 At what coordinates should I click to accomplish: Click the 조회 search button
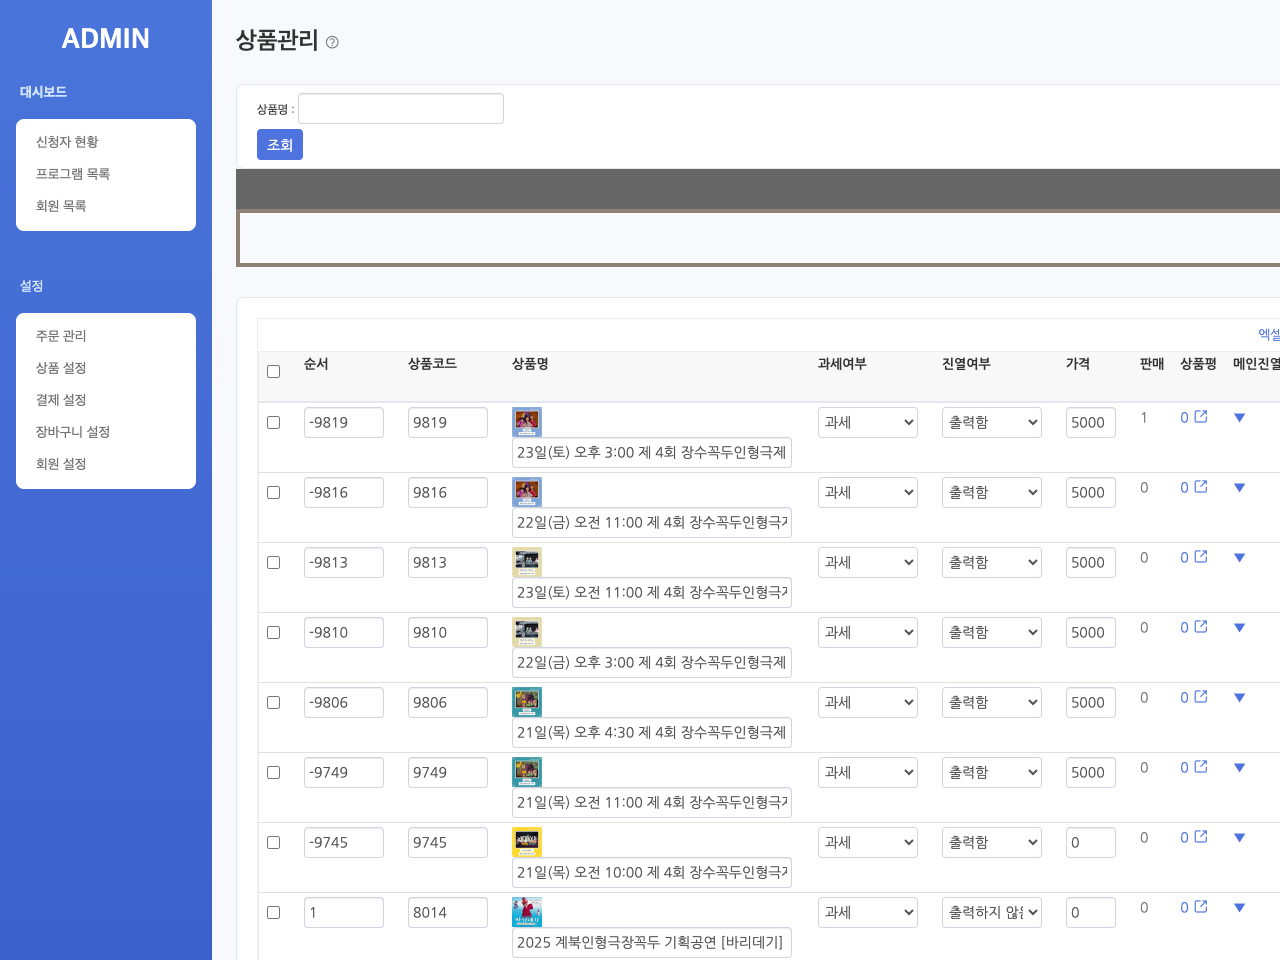tap(280, 145)
